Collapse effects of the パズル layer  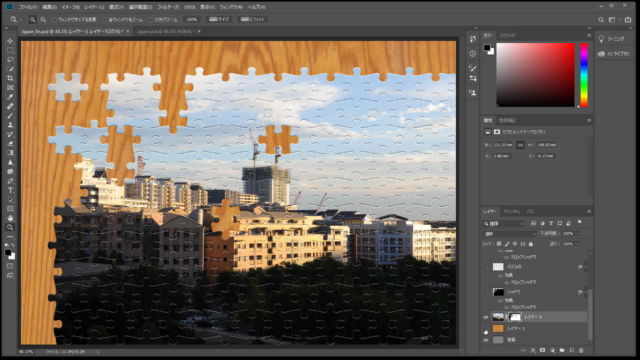586,267
